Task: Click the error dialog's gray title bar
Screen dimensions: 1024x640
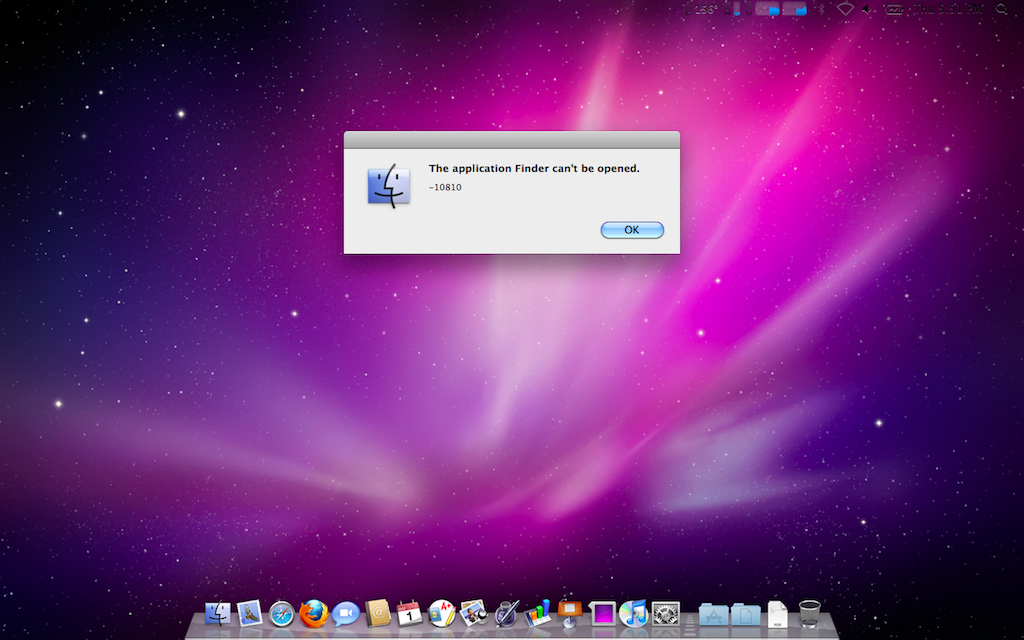Action: pos(512,140)
